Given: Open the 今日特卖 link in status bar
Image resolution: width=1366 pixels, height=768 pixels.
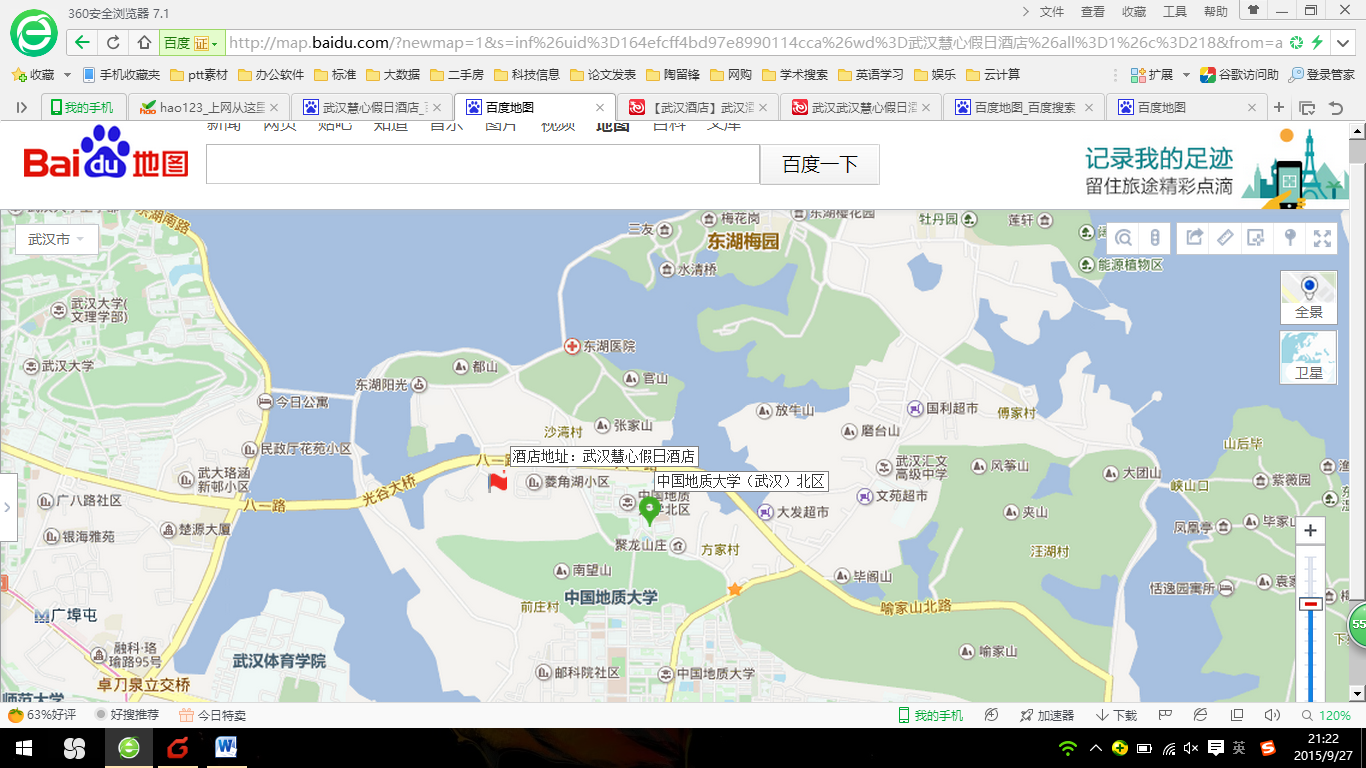Looking at the screenshot, I should 212,715.
